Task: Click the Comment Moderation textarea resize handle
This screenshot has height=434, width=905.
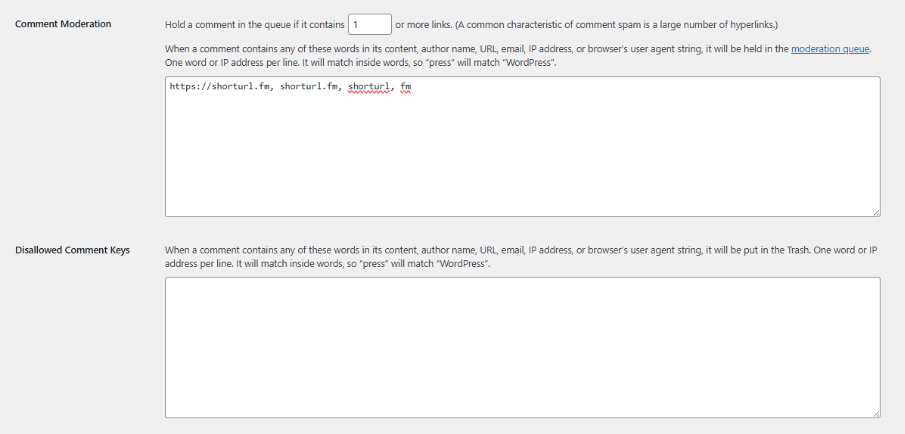Action: coord(876,212)
